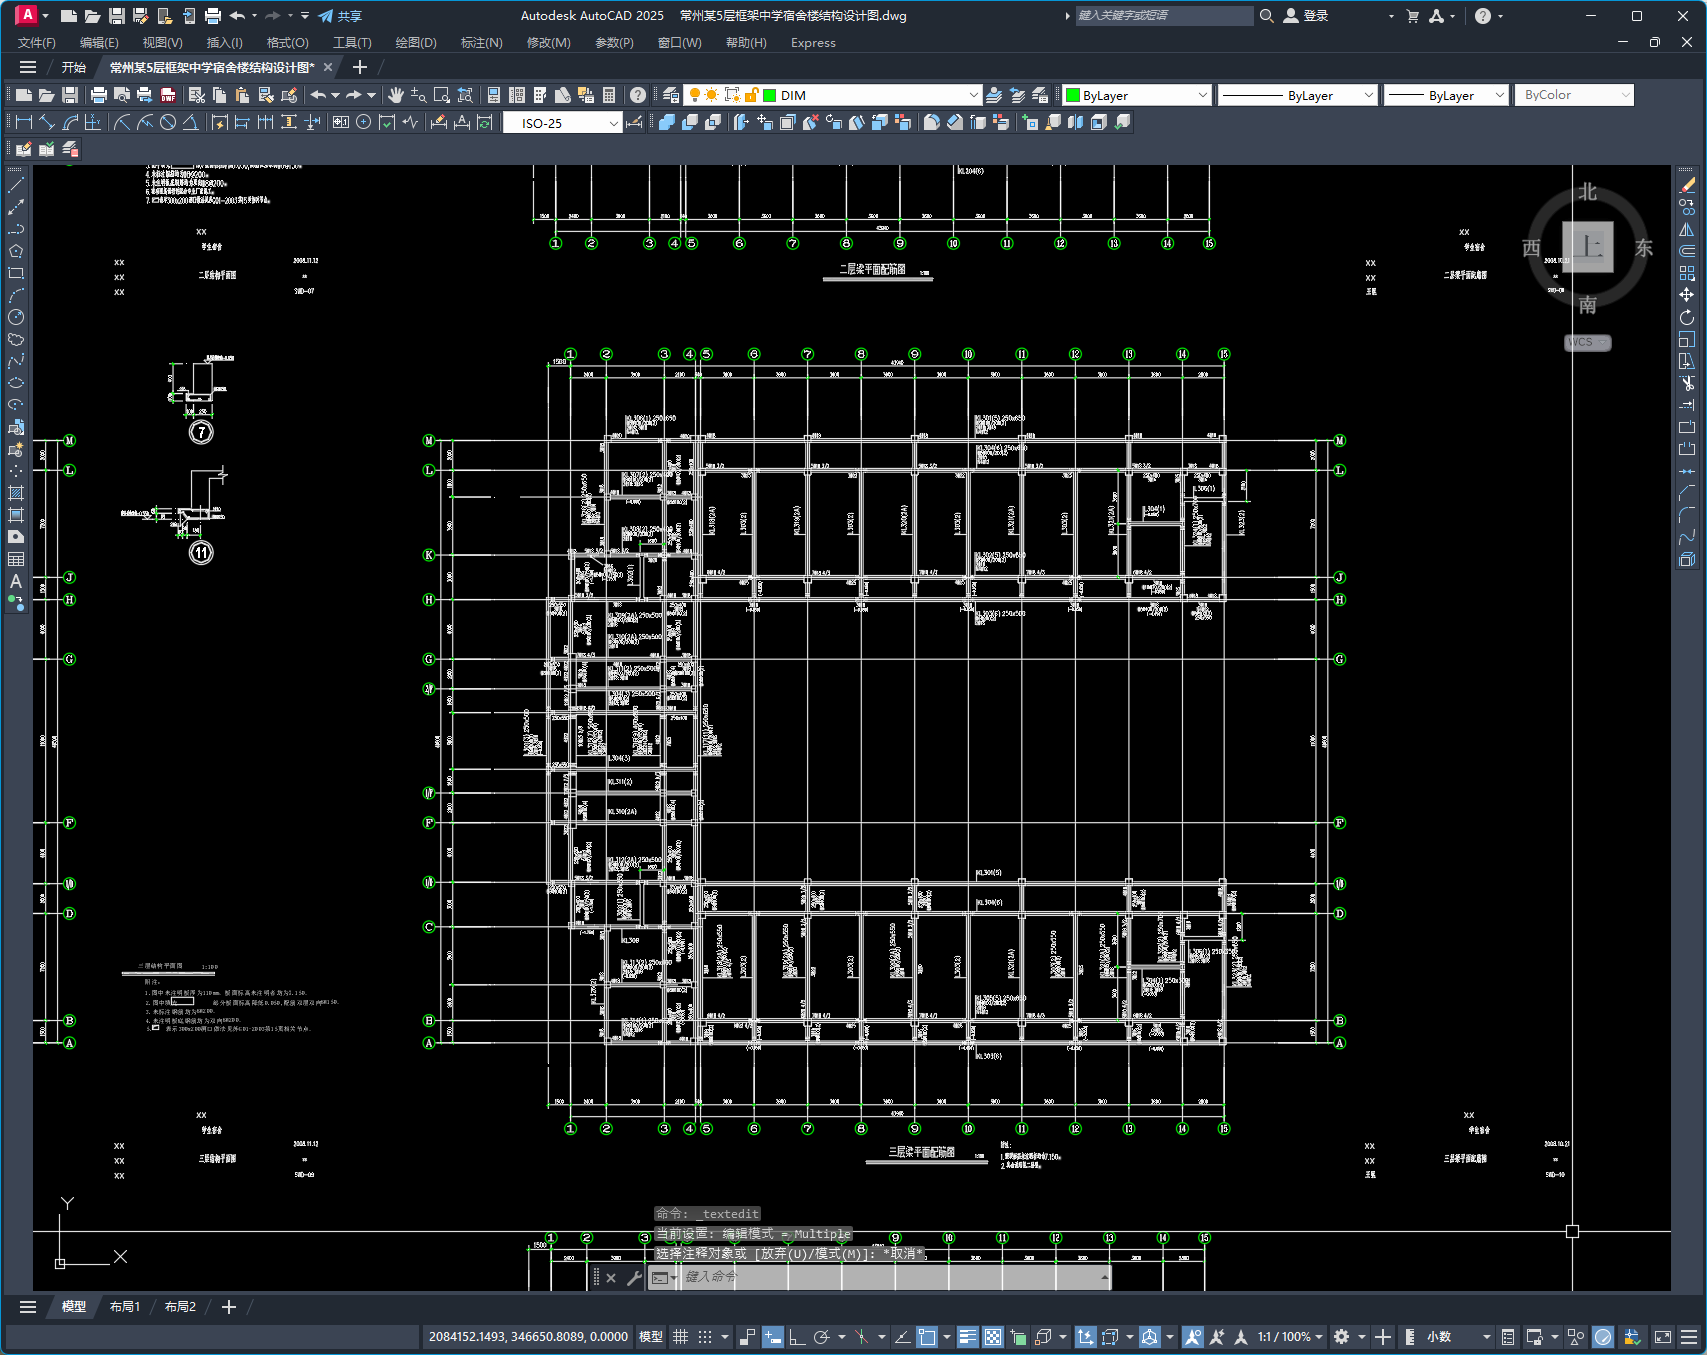This screenshot has width=1707, height=1355.
Task: Open the 标注(N) menu
Action: [x=481, y=43]
